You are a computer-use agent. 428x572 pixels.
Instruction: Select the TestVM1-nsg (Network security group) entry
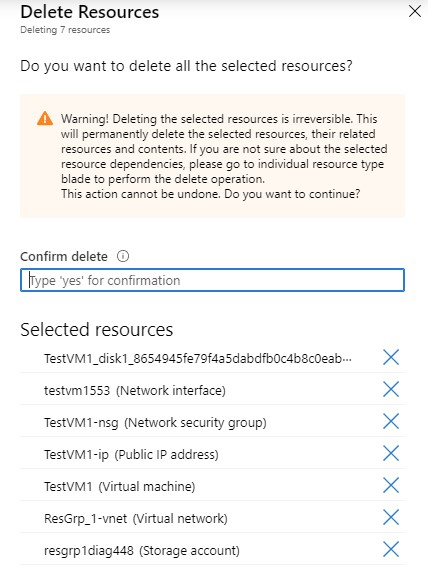pos(155,423)
